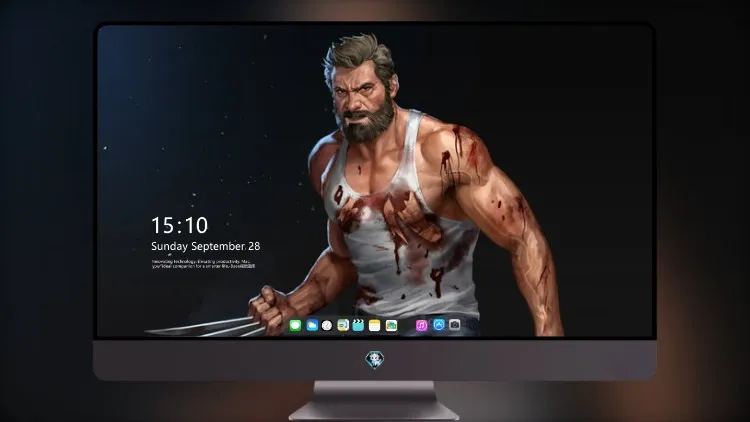Open the yellow Notes app in dock
Viewport: 750px width, 422px height.
(x=375, y=325)
